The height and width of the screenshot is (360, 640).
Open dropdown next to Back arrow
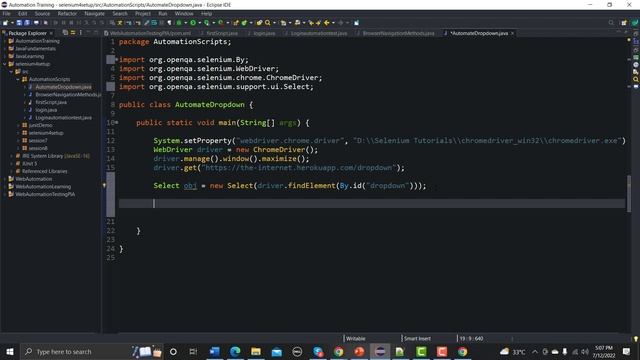click(333, 23)
